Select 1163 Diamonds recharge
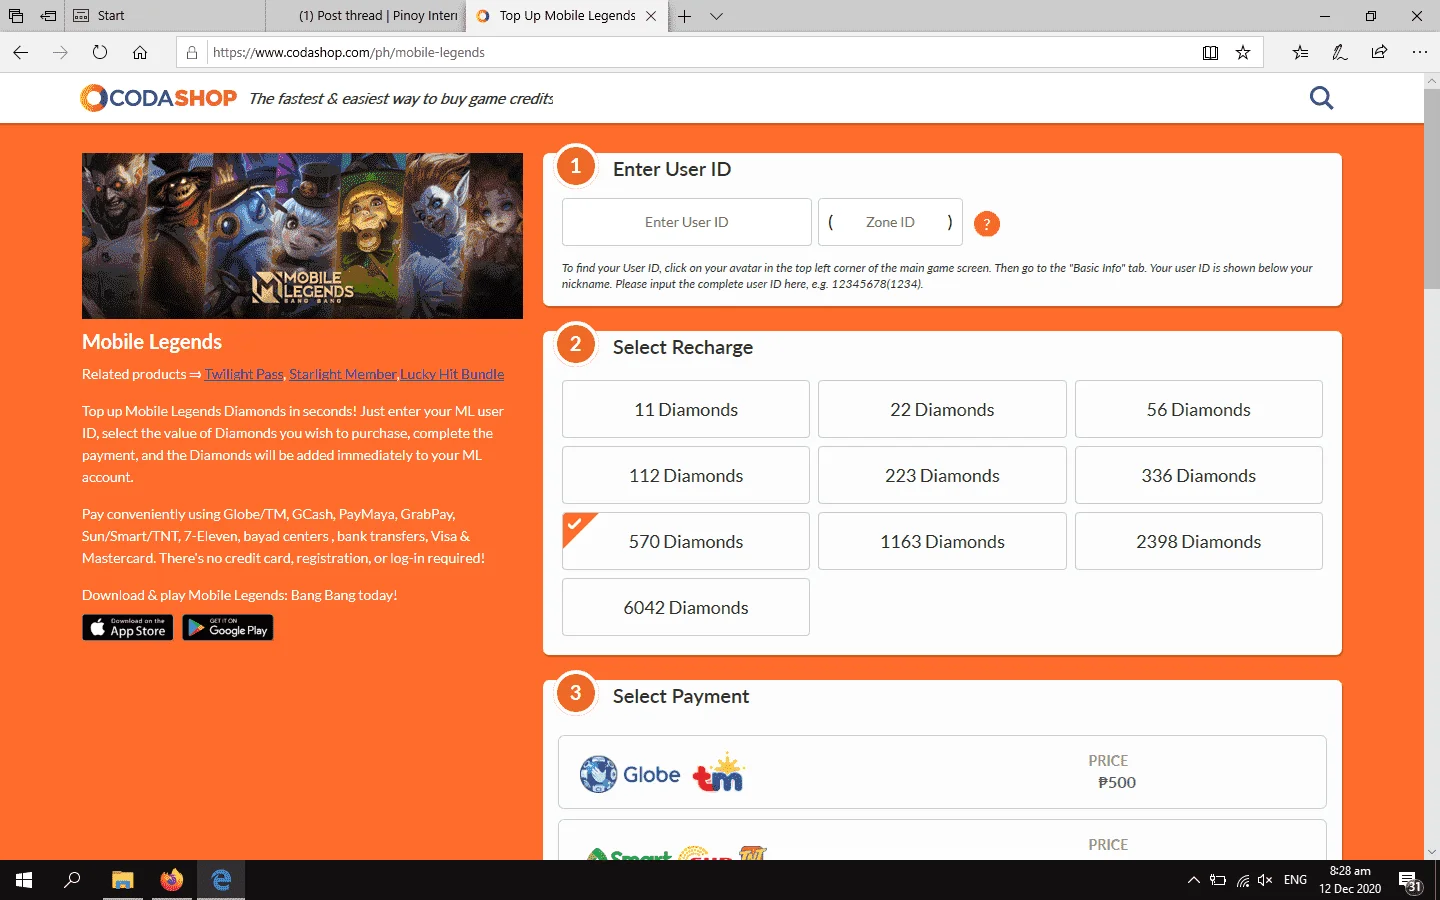The height and width of the screenshot is (900, 1440). click(x=942, y=541)
